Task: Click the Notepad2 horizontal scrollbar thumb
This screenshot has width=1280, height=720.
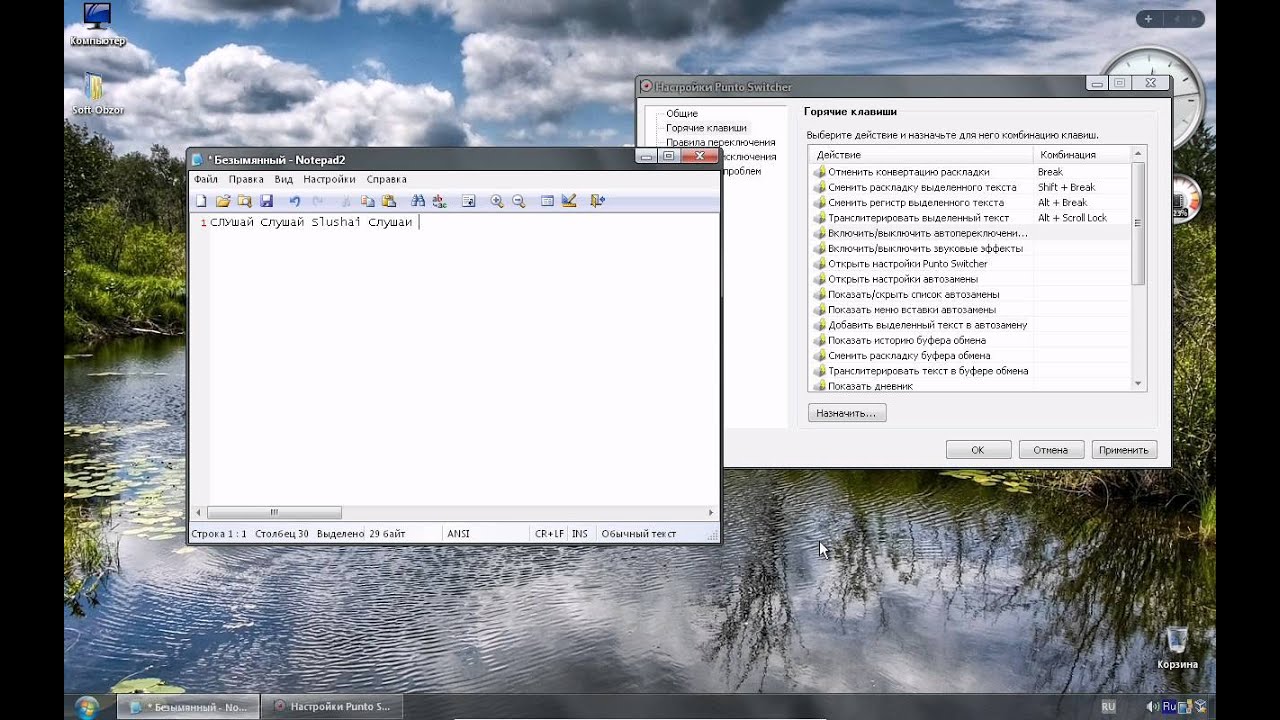Action: click(274, 513)
